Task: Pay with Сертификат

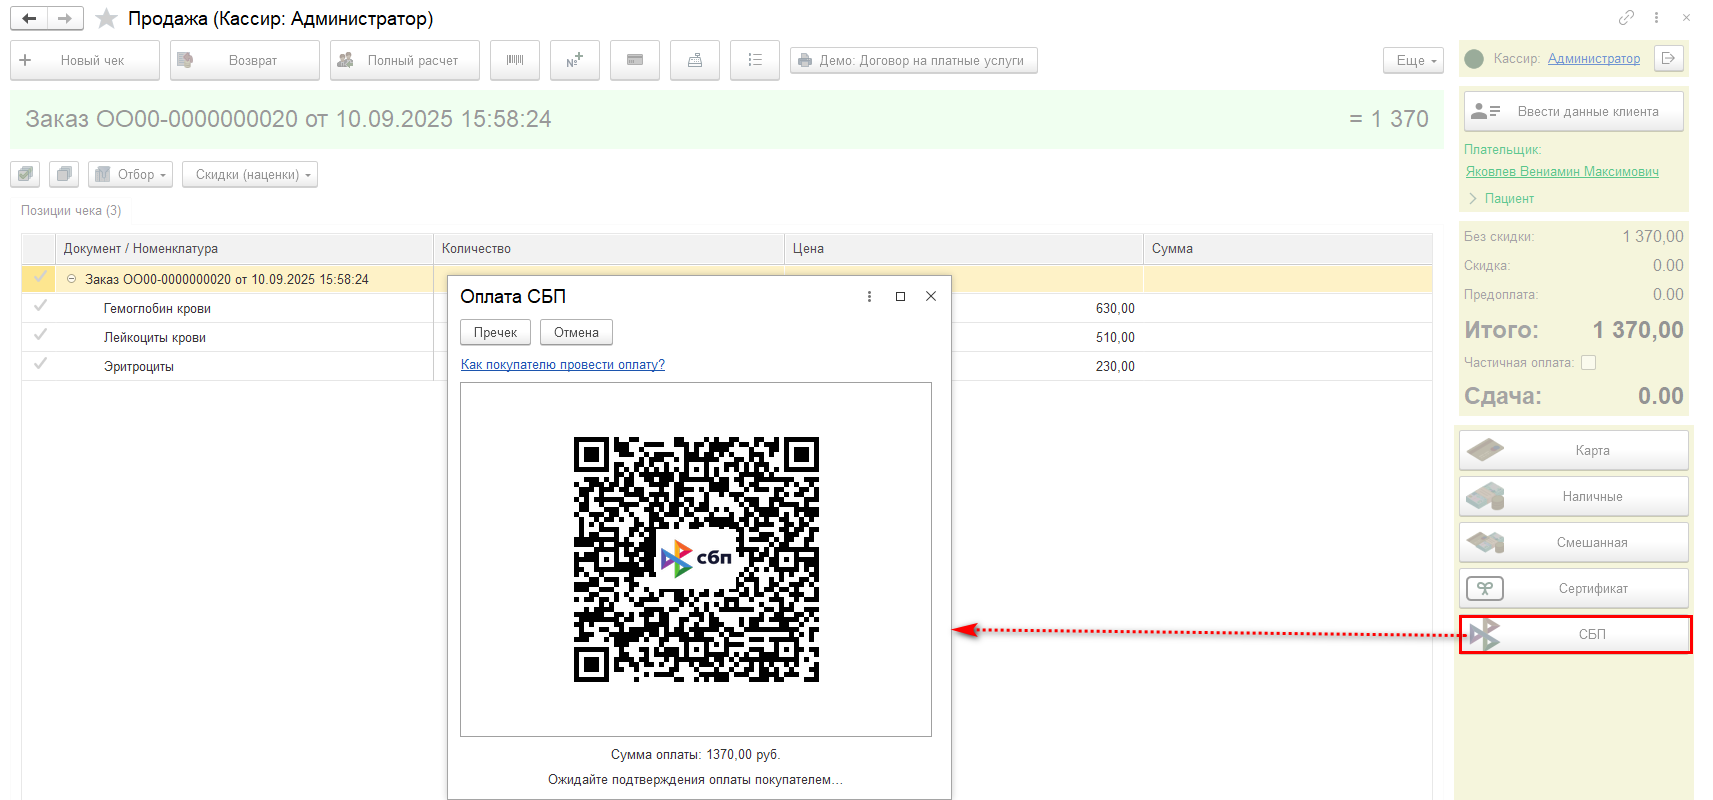Action: click(1574, 588)
